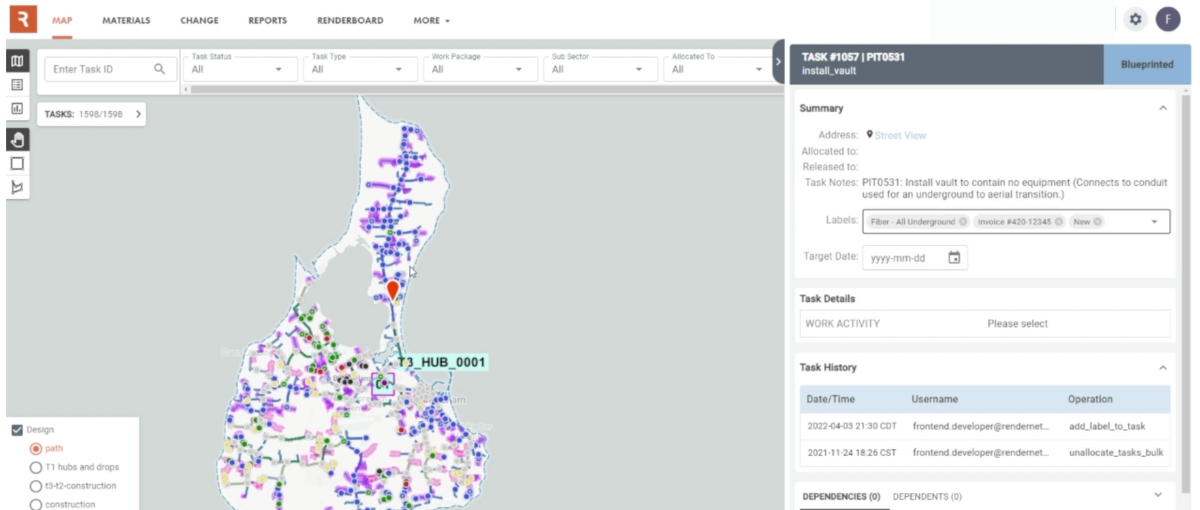Switch to the Dependents tab
Image resolution: width=1200 pixels, height=510 pixels.
[927, 496]
